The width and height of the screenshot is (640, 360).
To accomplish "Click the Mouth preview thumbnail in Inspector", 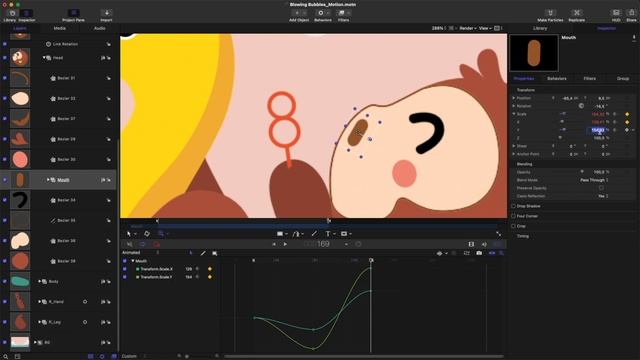I will [x=534, y=53].
